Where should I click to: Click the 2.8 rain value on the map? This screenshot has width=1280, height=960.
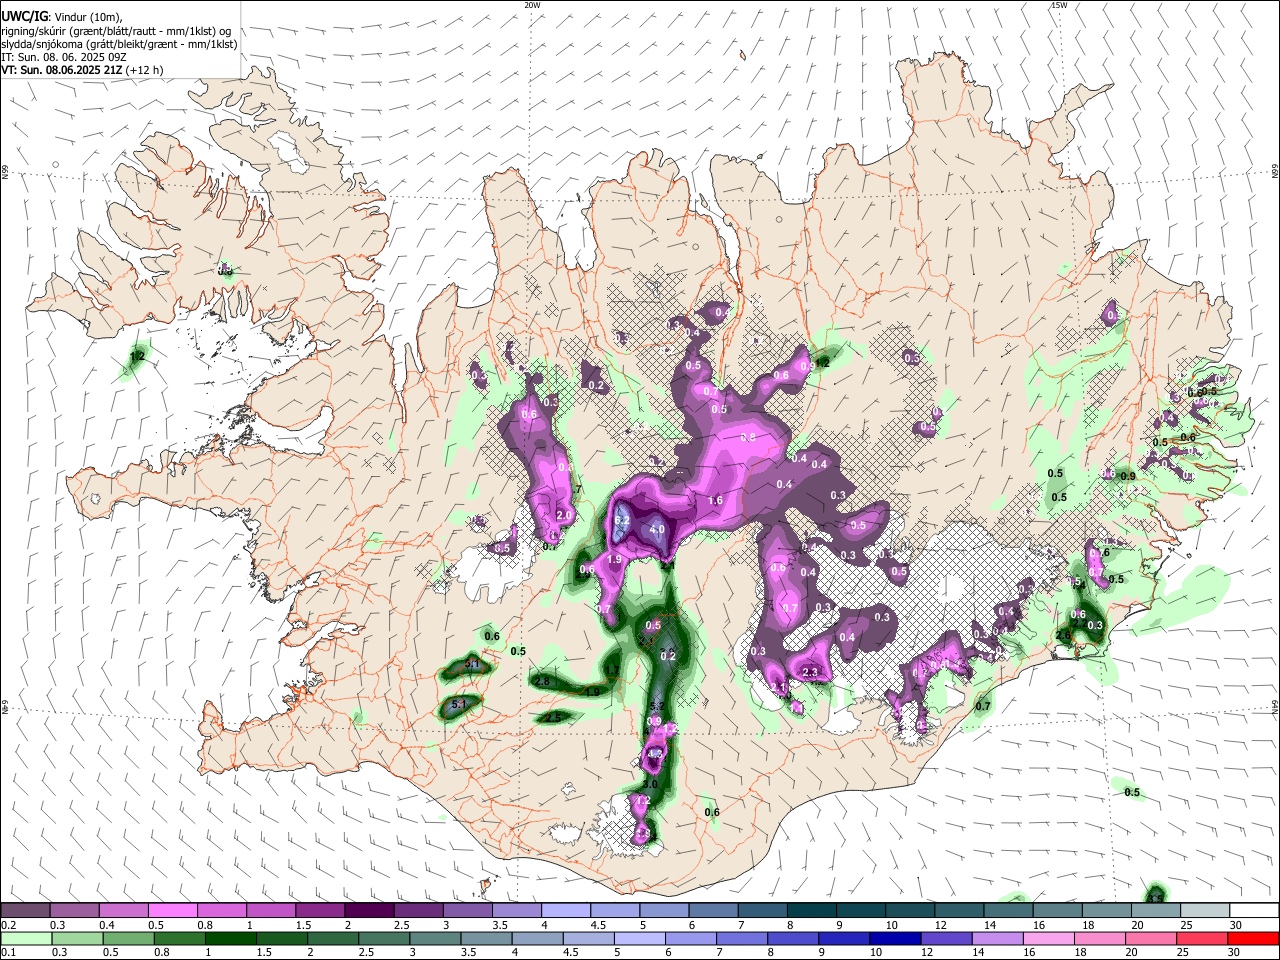point(543,681)
